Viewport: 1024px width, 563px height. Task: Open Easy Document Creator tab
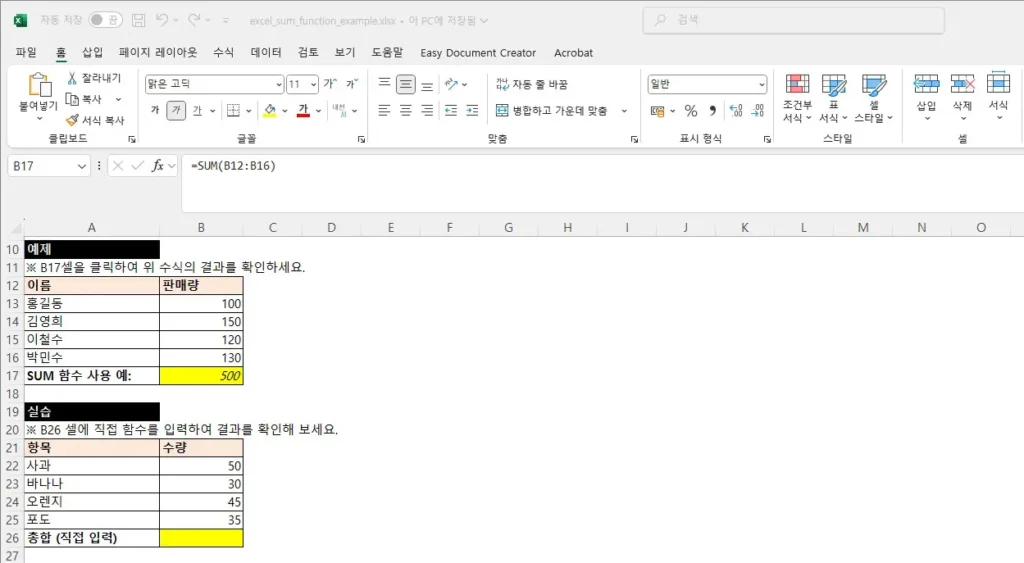478,53
